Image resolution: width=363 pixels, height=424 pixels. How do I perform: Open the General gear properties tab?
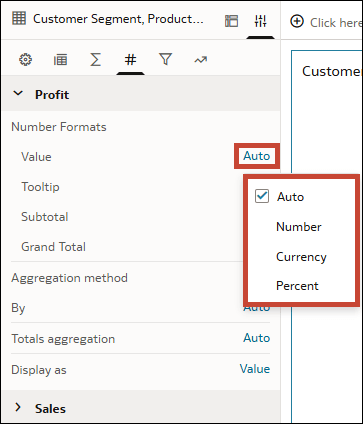(x=26, y=60)
